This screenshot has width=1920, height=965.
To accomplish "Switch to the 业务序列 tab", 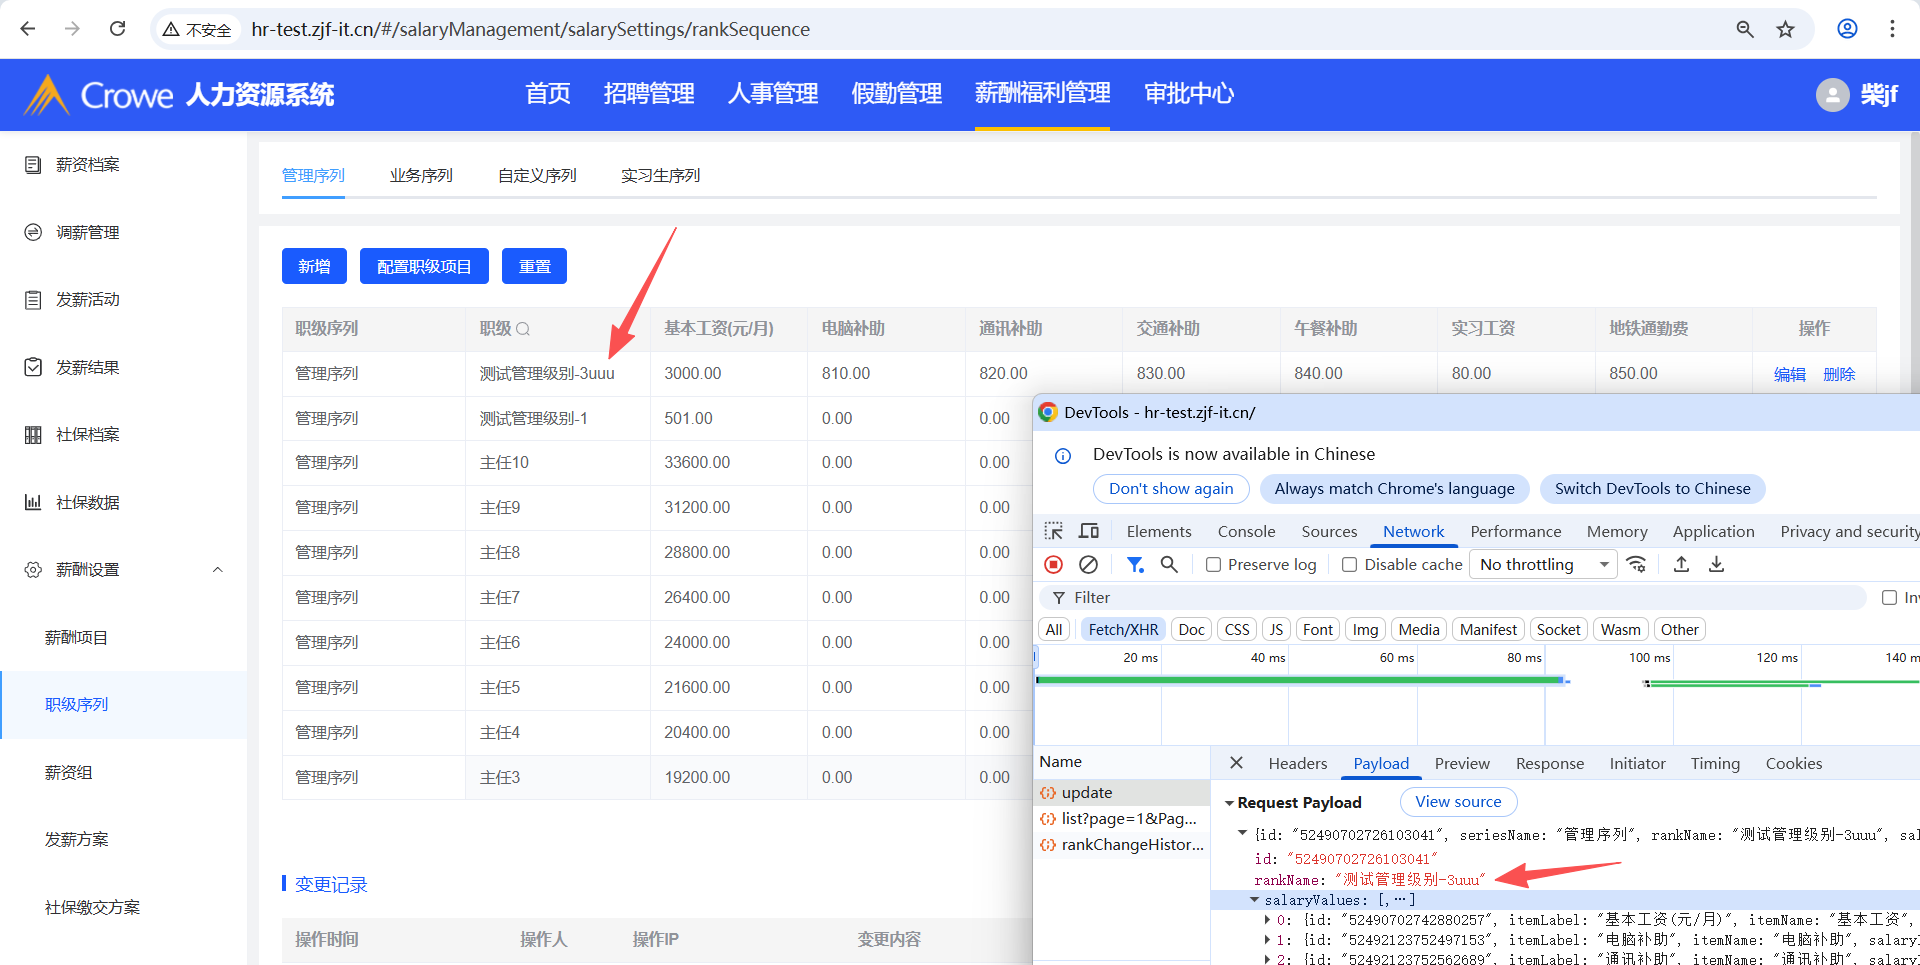I will (x=421, y=176).
